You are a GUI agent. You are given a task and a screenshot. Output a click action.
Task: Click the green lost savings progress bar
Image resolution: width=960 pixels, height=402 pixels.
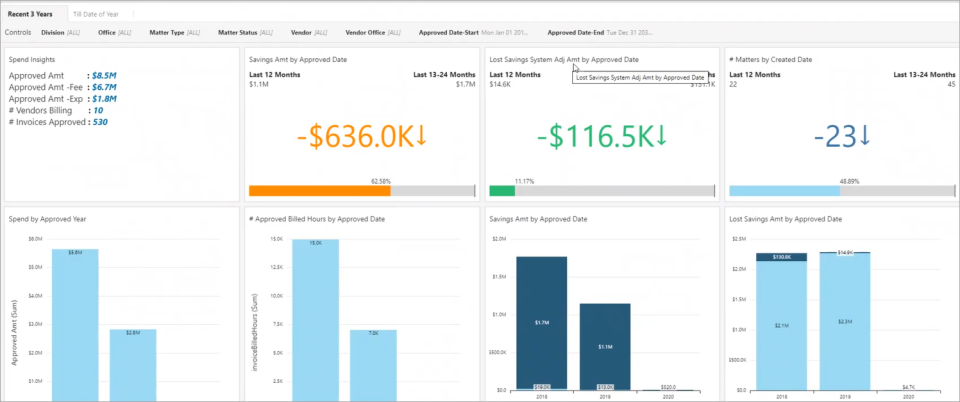[x=502, y=191]
